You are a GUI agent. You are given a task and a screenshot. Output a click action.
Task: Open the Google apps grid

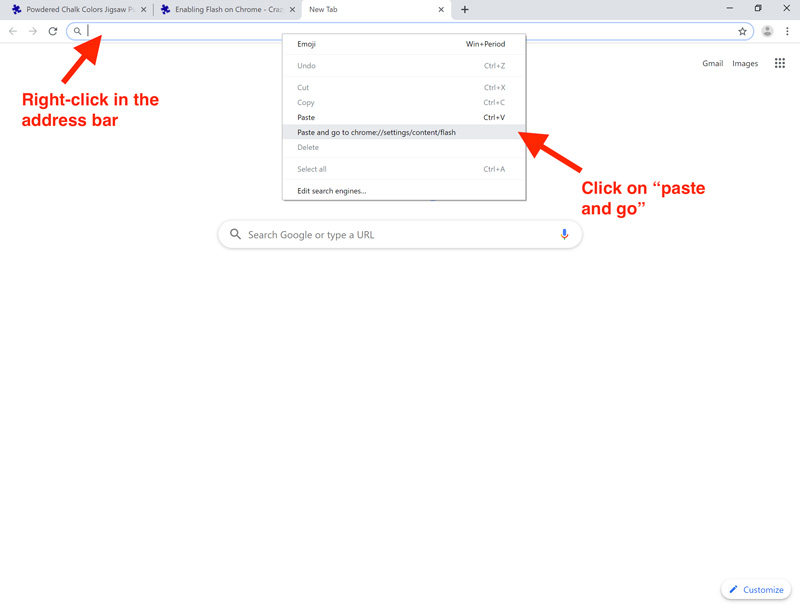pos(779,63)
